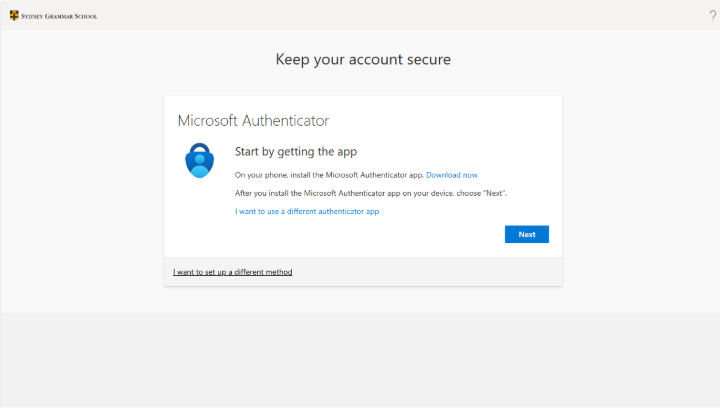Open the Download now link
This screenshot has width=720, height=408.
point(452,175)
